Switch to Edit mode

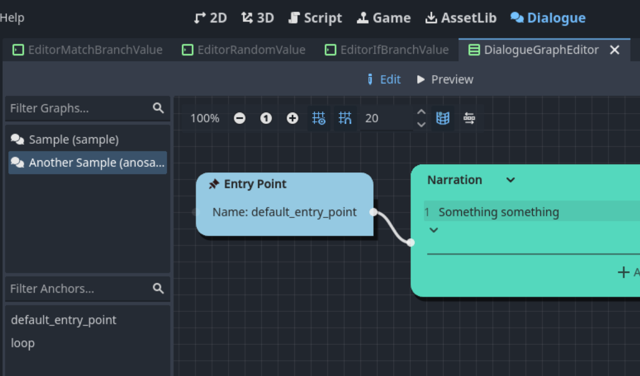pyautogui.click(x=384, y=79)
